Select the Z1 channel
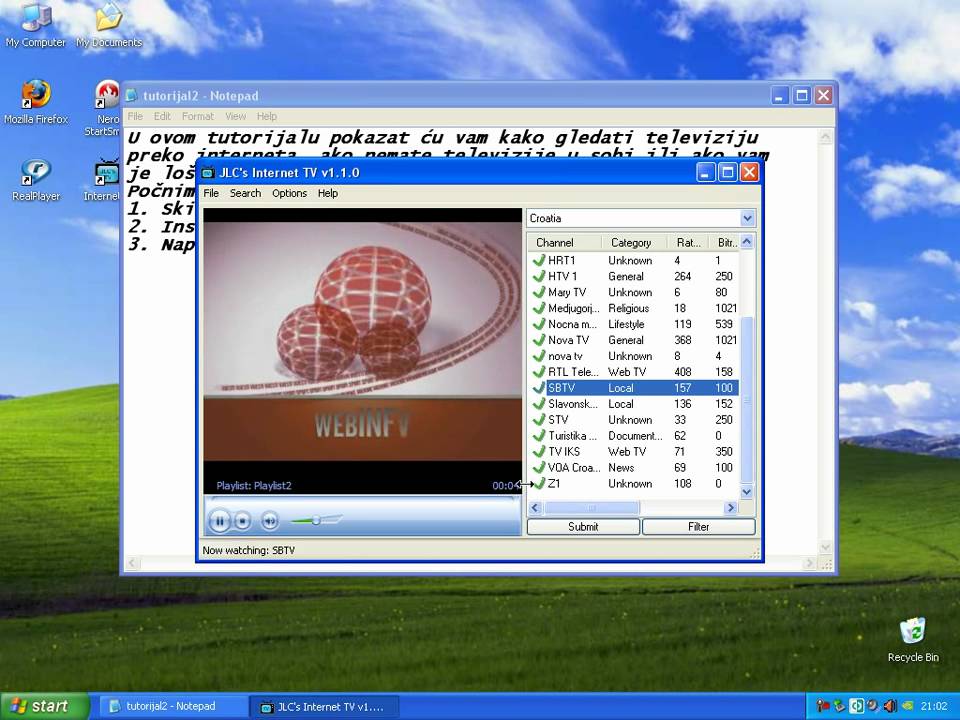 (x=634, y=483)
